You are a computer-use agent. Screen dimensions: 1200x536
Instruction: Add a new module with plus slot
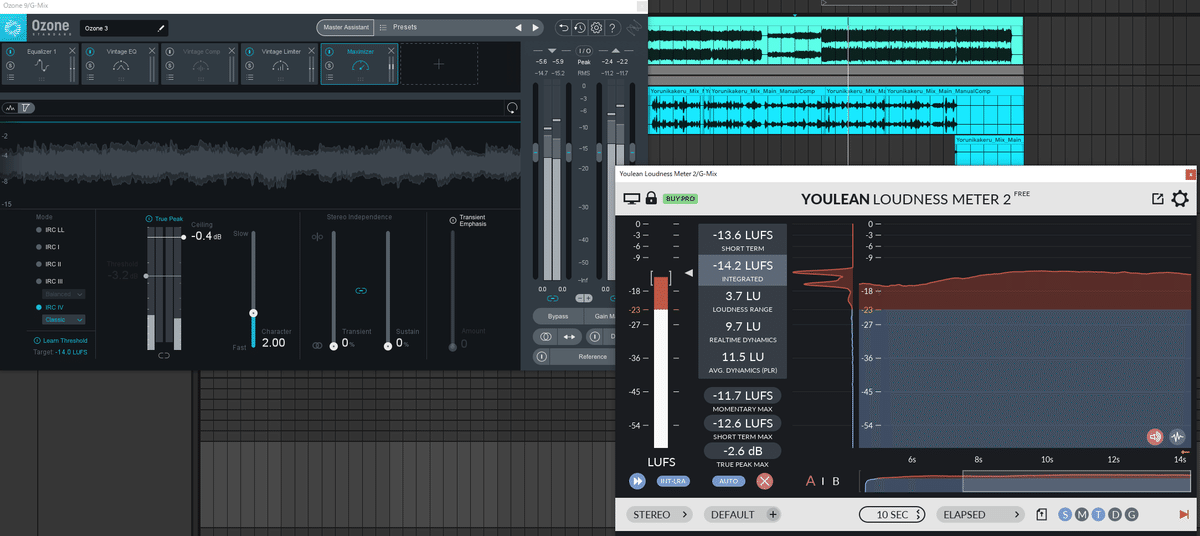coord(438,63)
